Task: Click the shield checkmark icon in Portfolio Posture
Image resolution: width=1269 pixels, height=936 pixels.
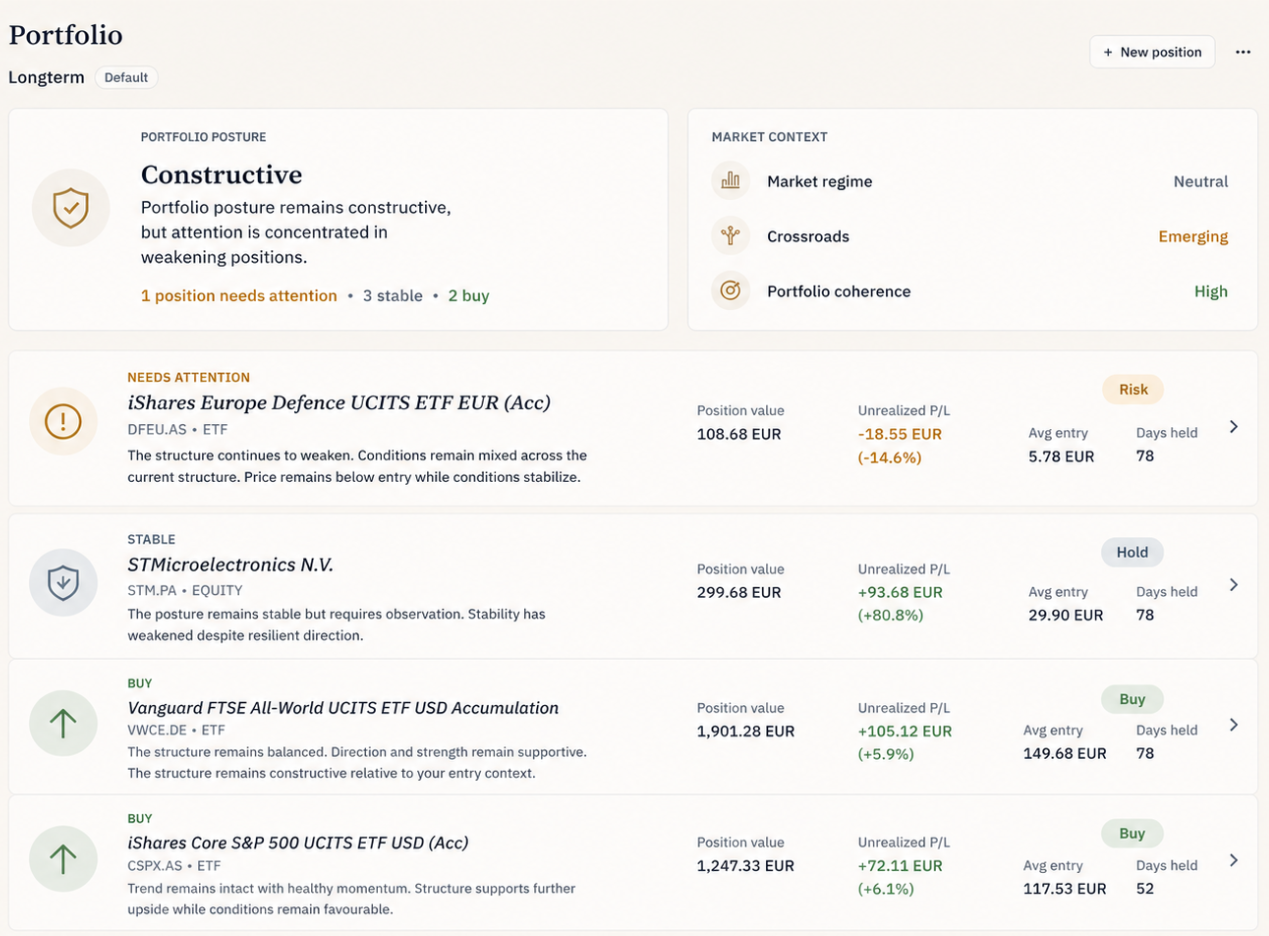Action: pos(70,208)
